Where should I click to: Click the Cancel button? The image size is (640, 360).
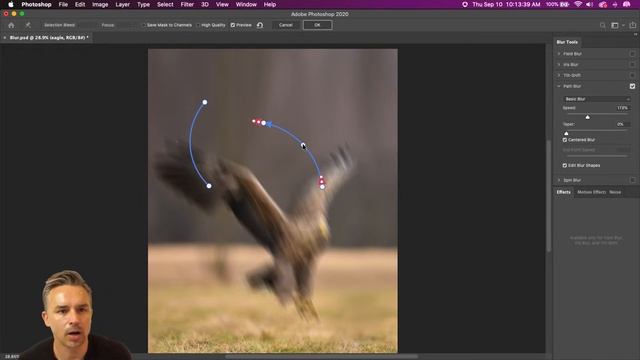(286, 25)
